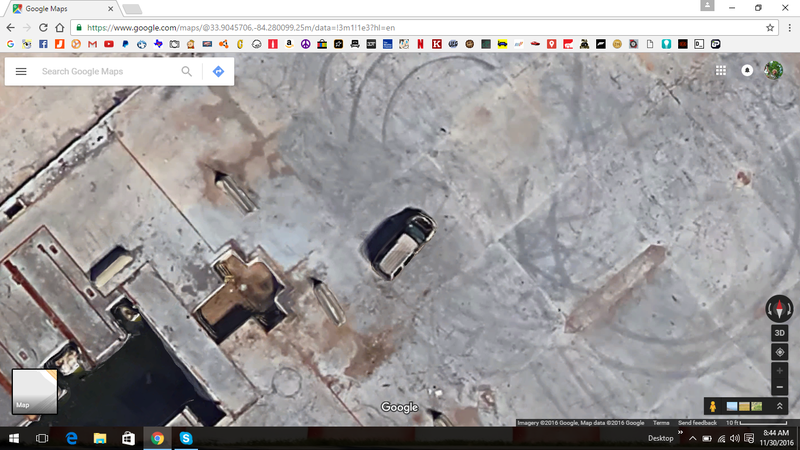Open the Google Maps hamburger menu

click(21, 71)
